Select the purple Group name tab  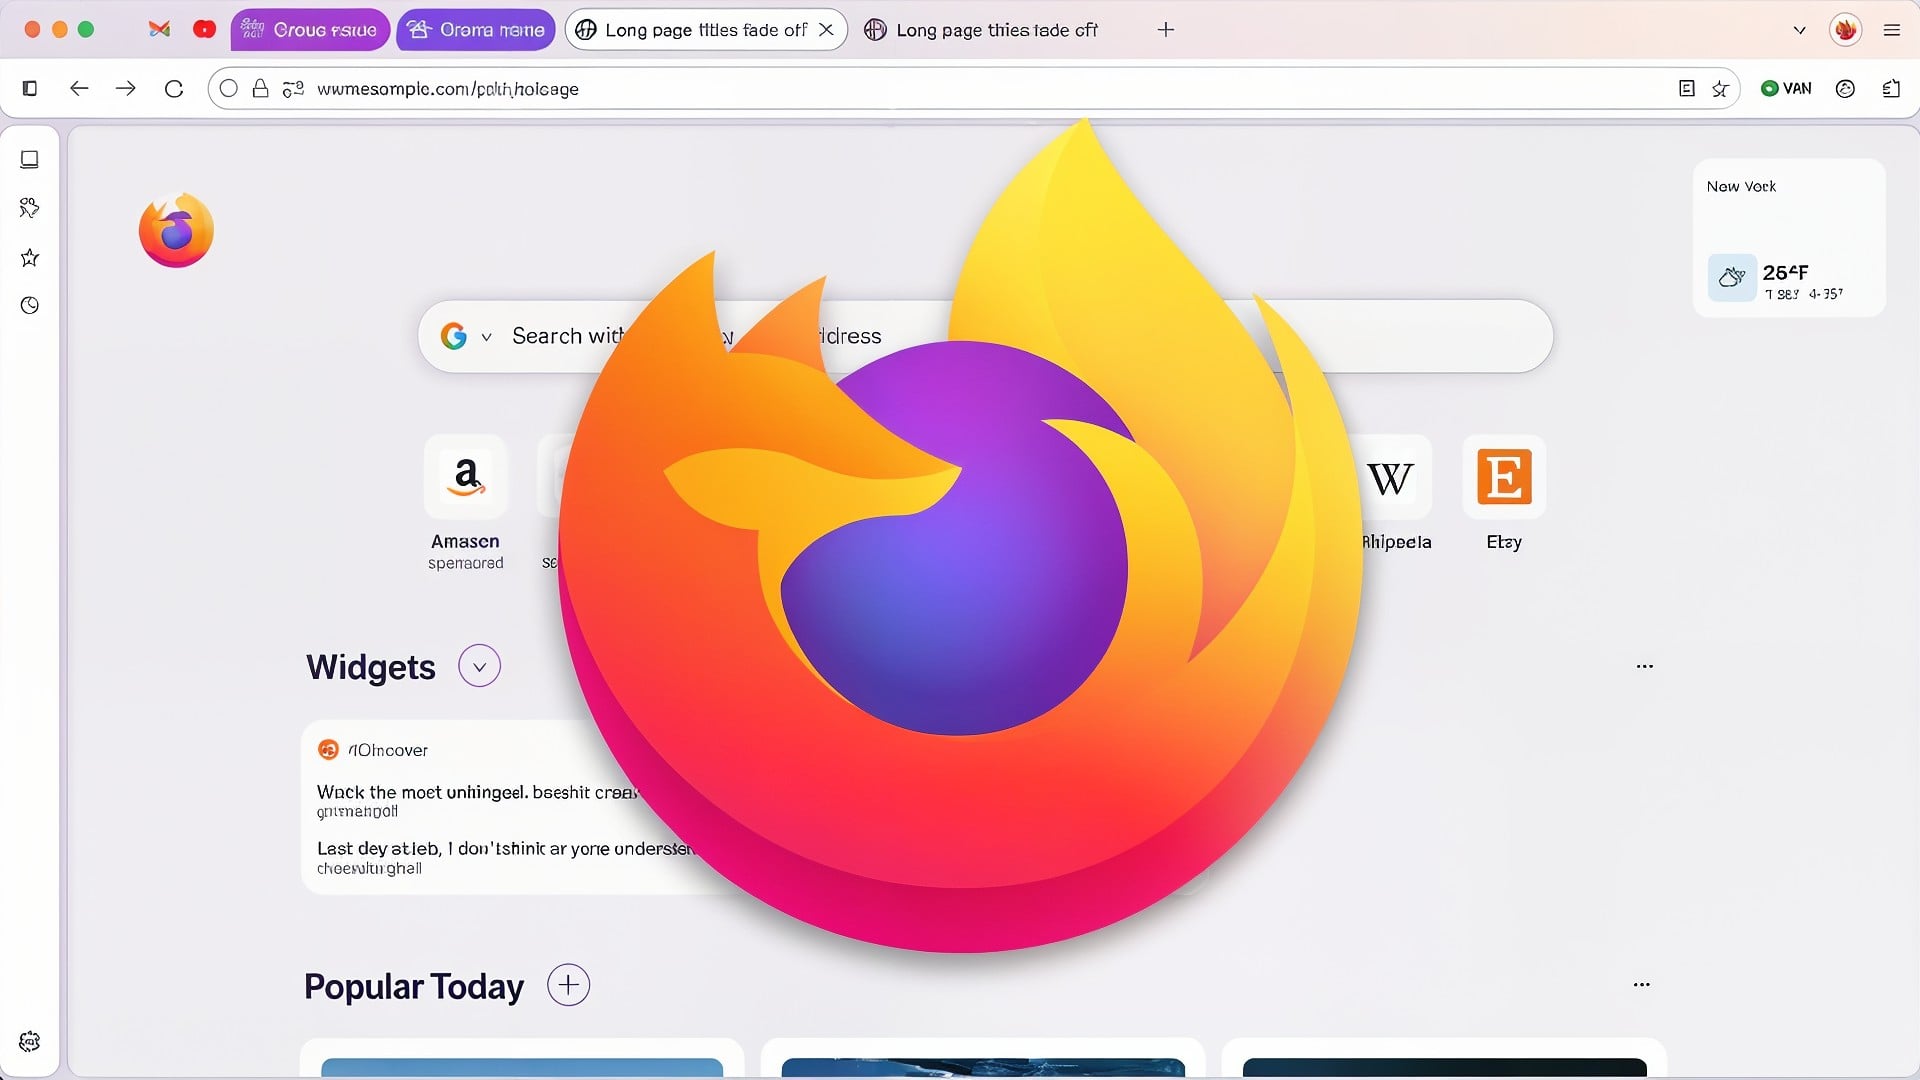click(x=309, y=30)
